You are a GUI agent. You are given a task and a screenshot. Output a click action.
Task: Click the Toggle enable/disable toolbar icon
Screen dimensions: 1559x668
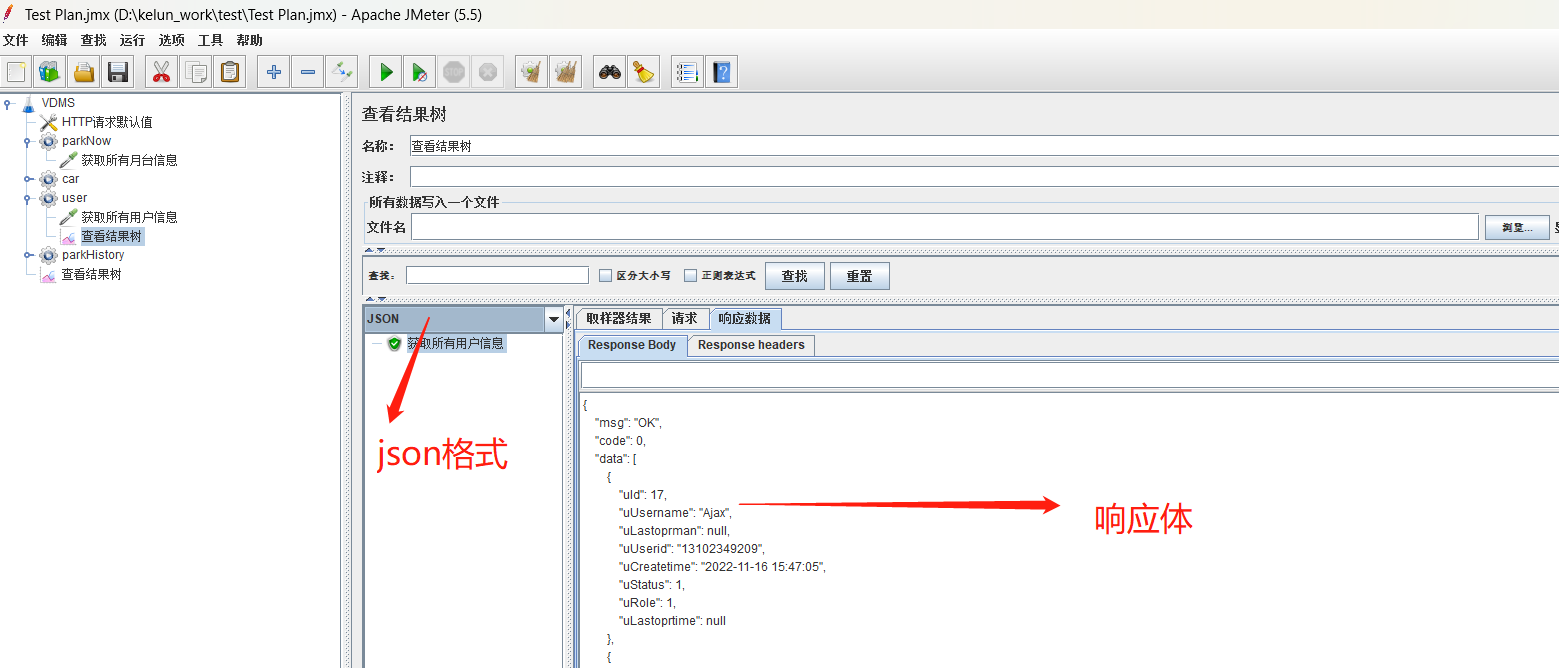(x=342, y=72)
